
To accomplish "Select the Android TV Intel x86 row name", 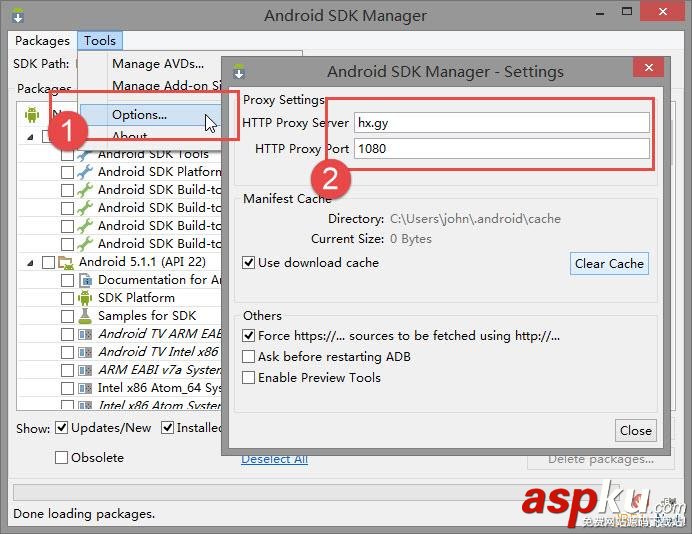I will pyautogui.click(x=158, y=352).
